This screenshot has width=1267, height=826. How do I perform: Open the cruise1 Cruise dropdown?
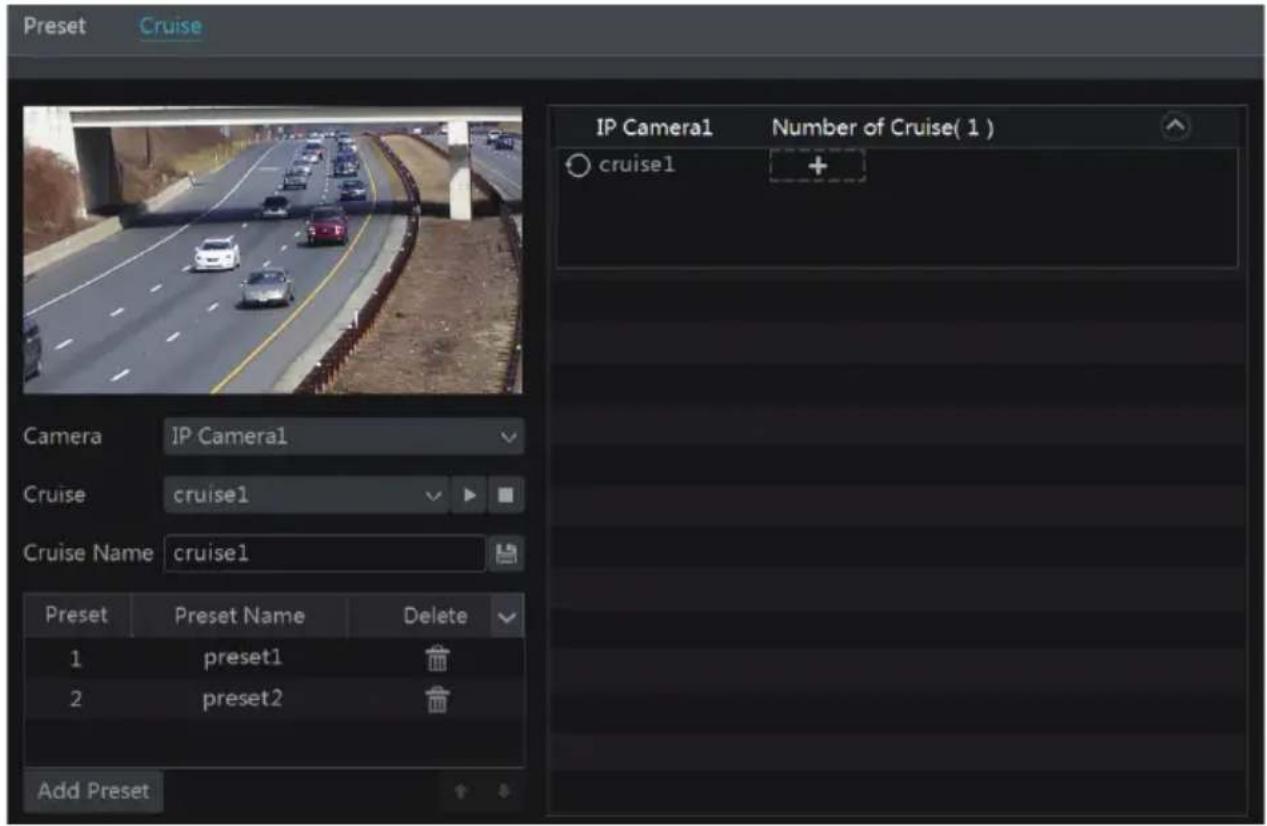pos(306,495)
